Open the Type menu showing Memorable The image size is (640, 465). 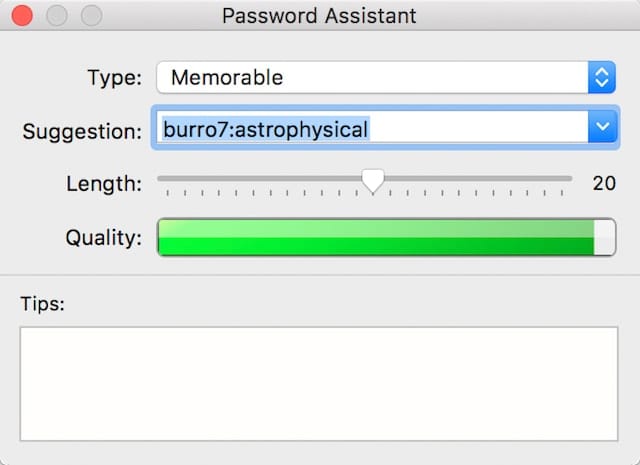[370, 77]
